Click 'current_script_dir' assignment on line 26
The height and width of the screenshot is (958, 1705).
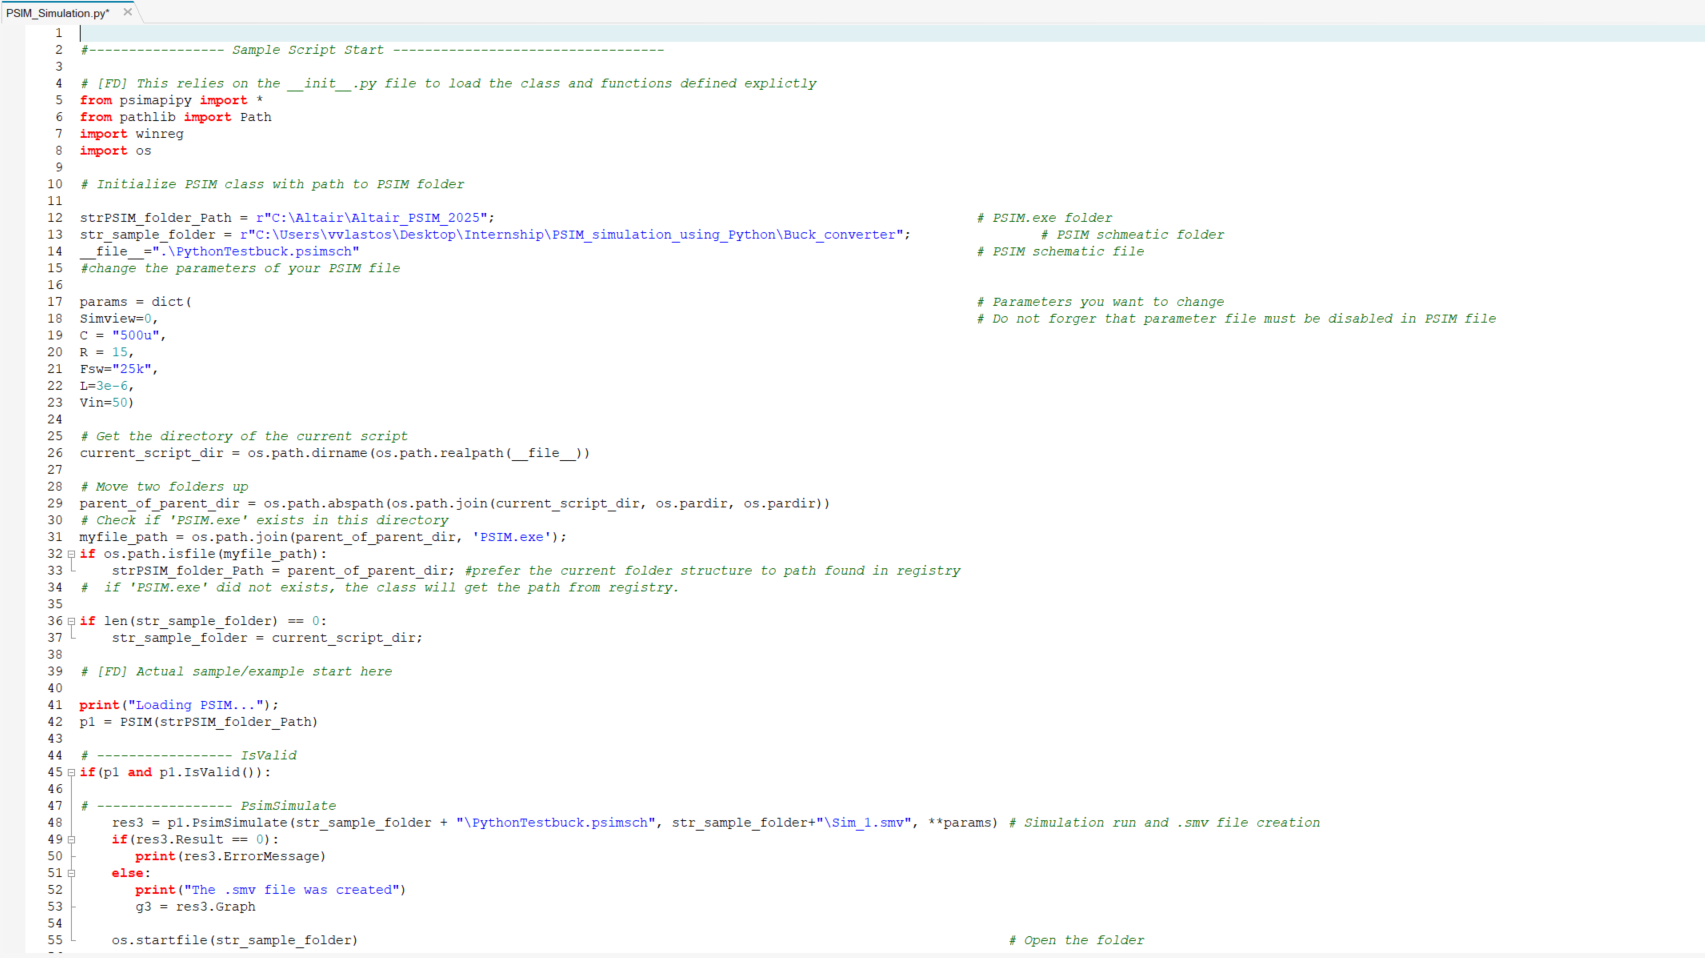152,453
